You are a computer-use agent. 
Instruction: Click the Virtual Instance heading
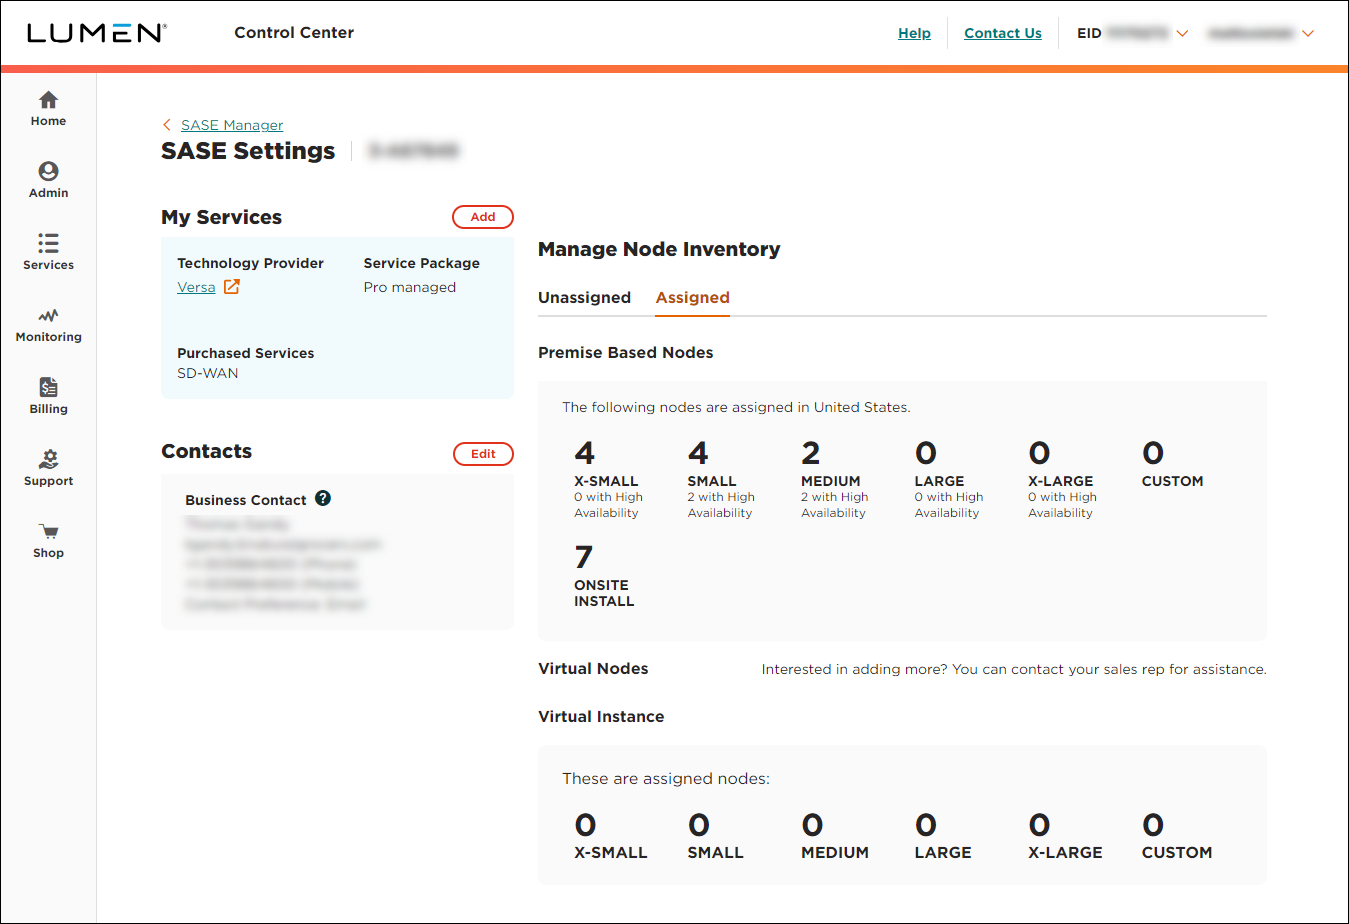601,717
